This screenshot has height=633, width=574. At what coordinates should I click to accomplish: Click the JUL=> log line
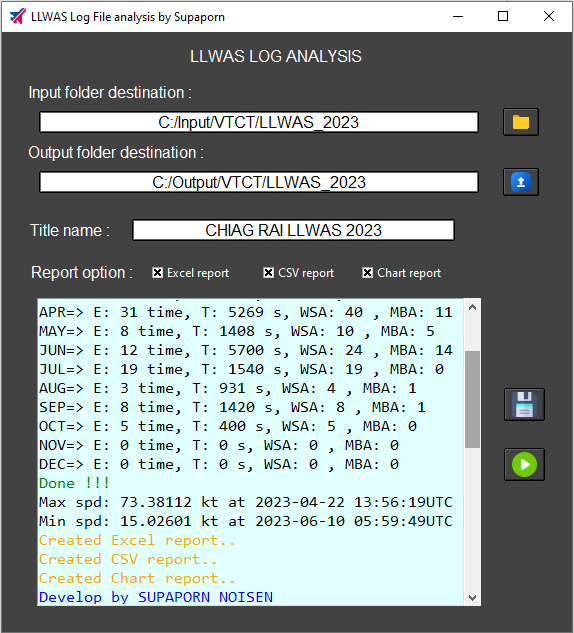241,369
